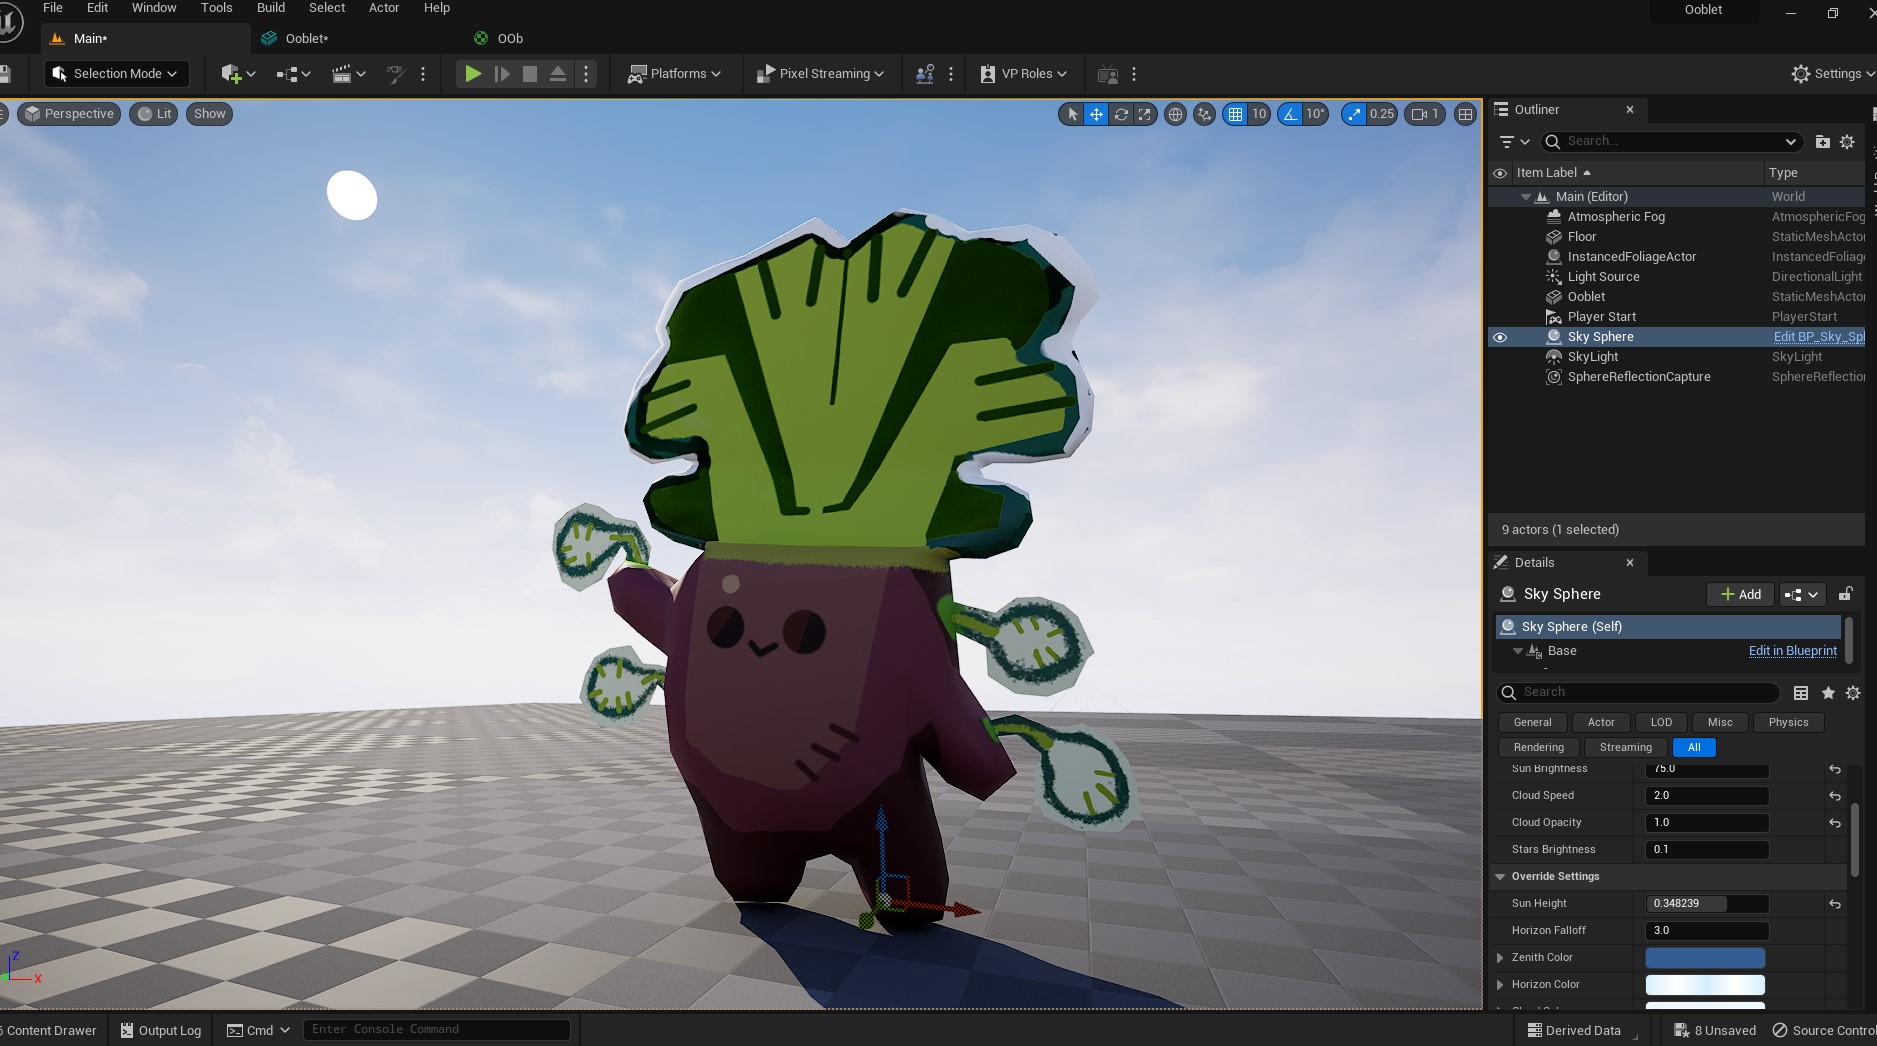Toggle grid snapping in viewport
The image size is (1877, 1046).
1236,114
